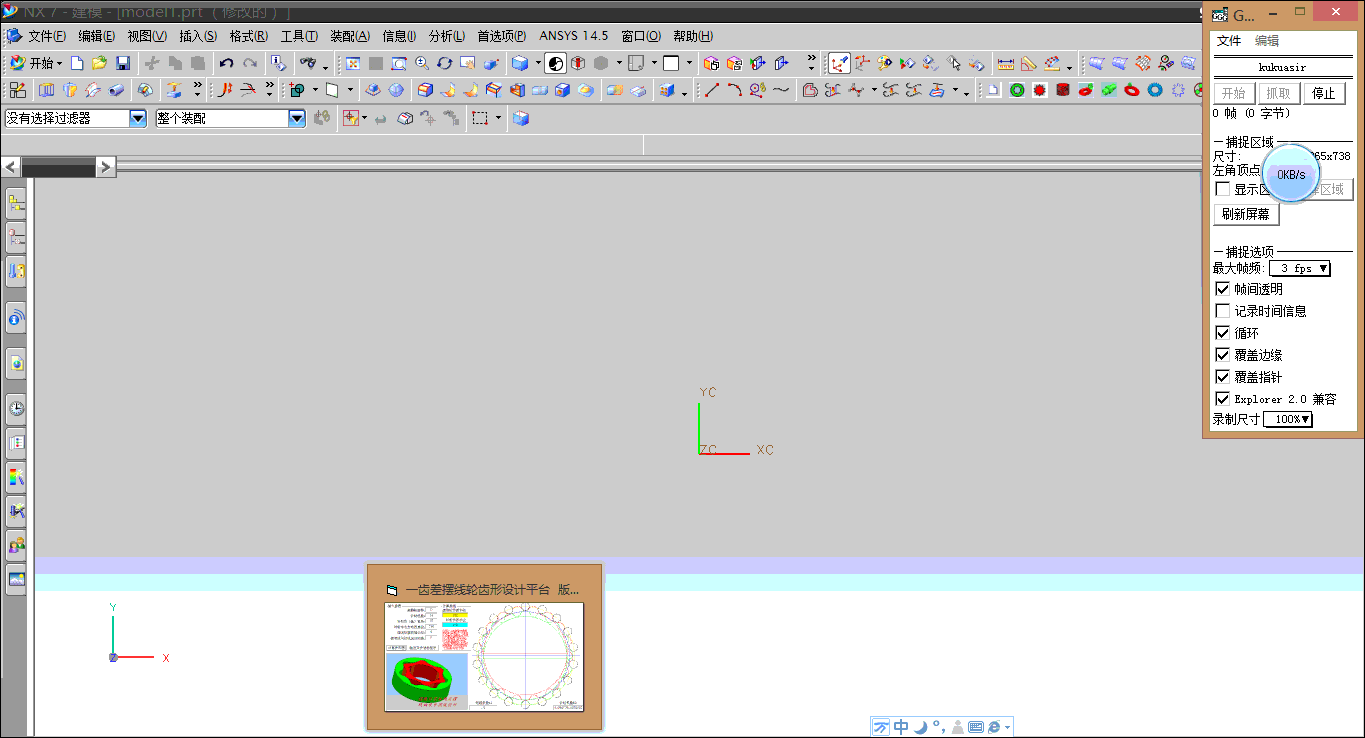Viewport: 1365px width, 738px height.
Task: Toggle the 覆盖指针 checkbox
Action: pyautogui.click(x=1222, y=376)
